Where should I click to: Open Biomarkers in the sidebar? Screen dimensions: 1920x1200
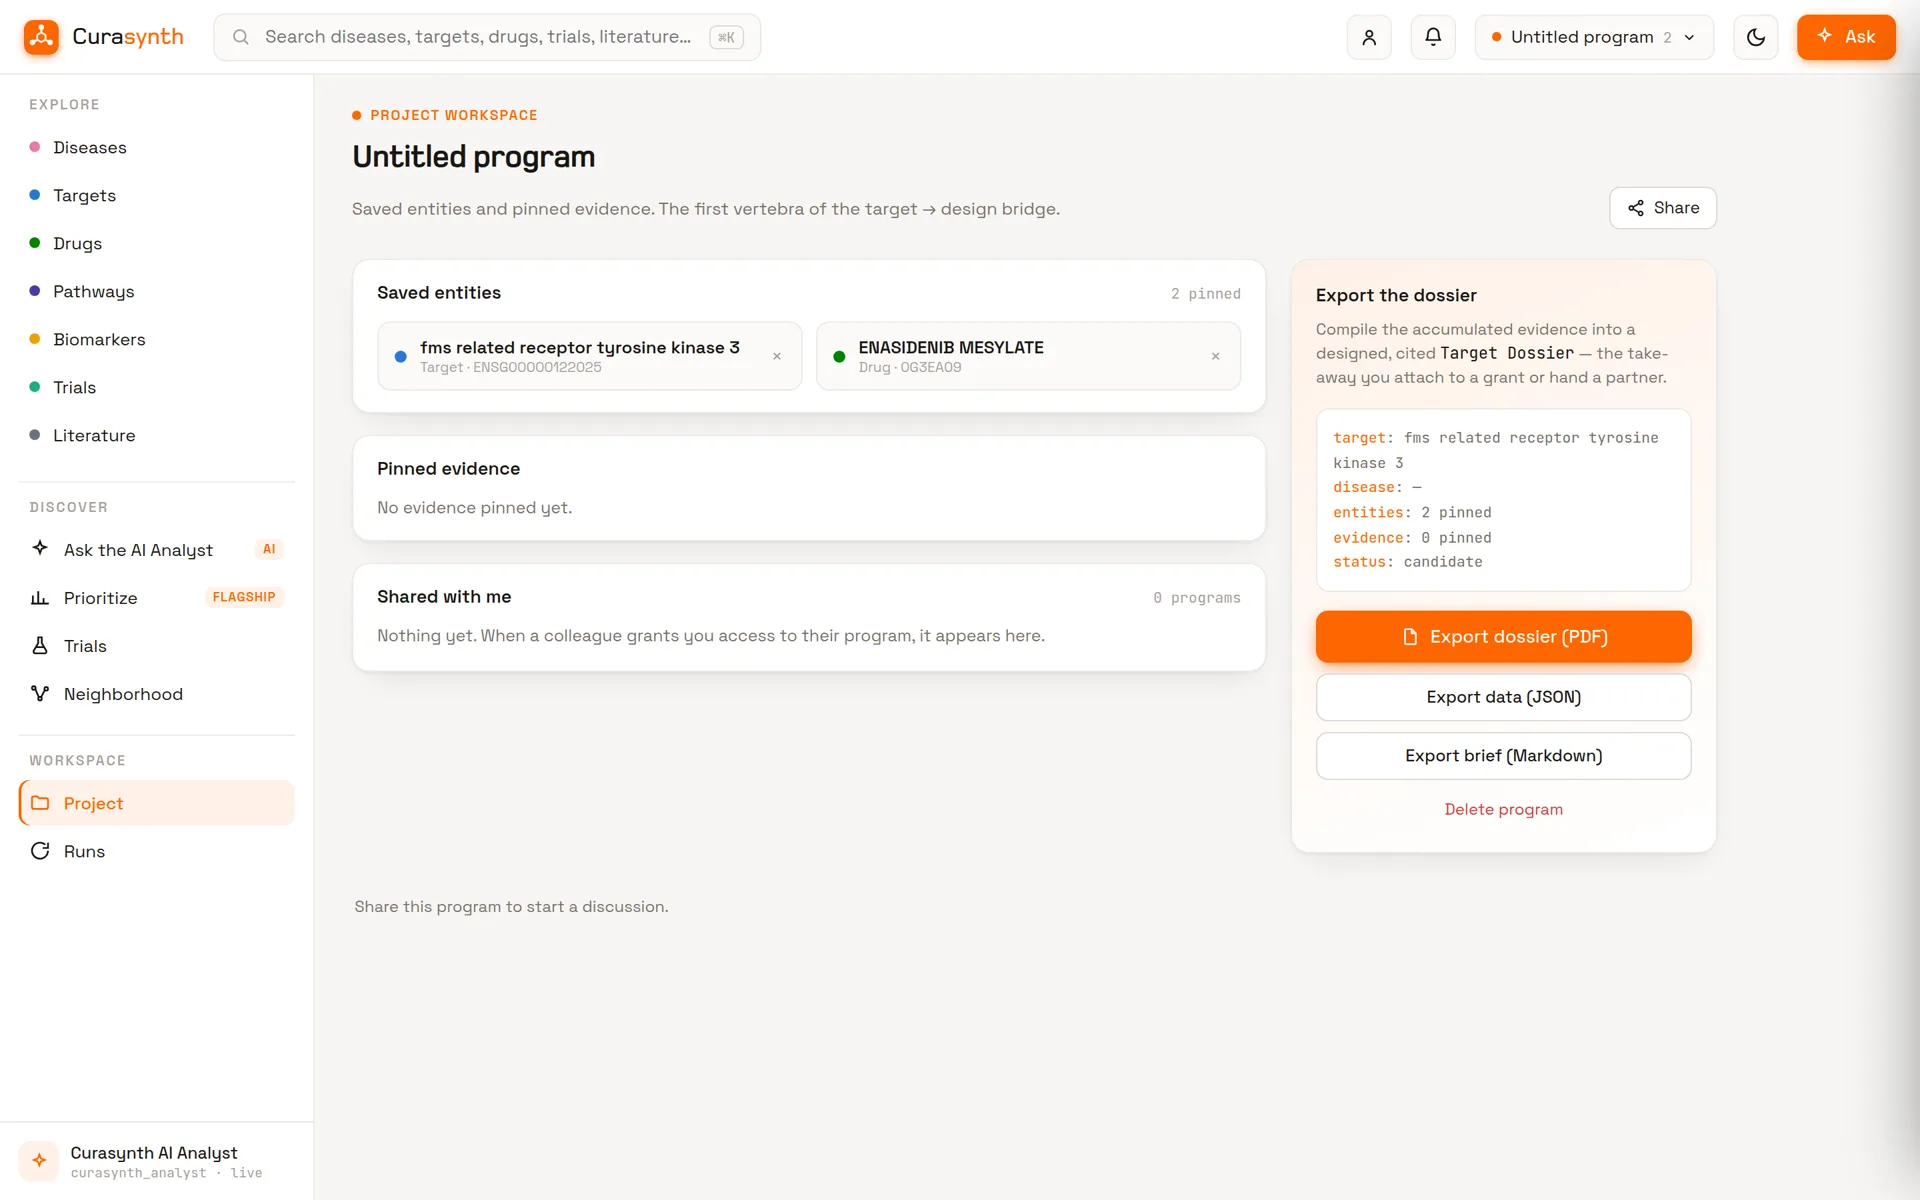coord(157,340)
